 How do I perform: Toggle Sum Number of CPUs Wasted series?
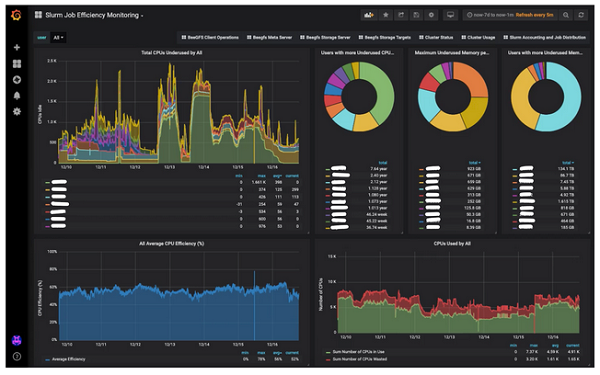[356, 359]
